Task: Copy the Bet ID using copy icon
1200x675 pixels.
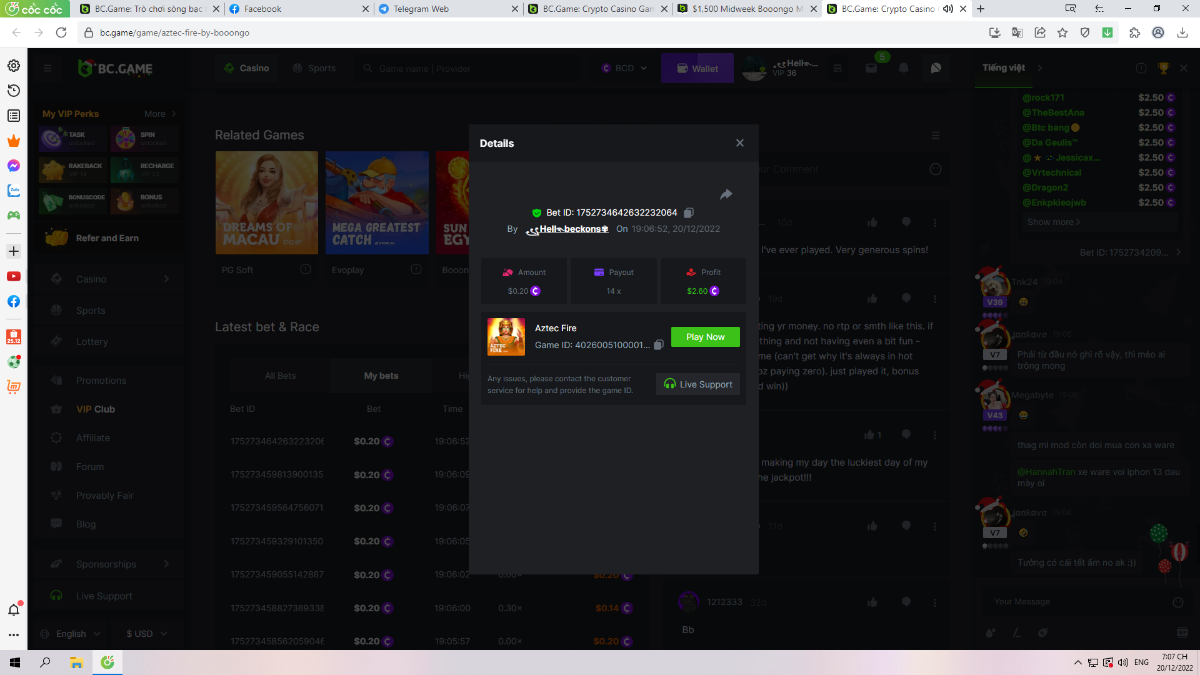Action: click(x=689, y=213)
